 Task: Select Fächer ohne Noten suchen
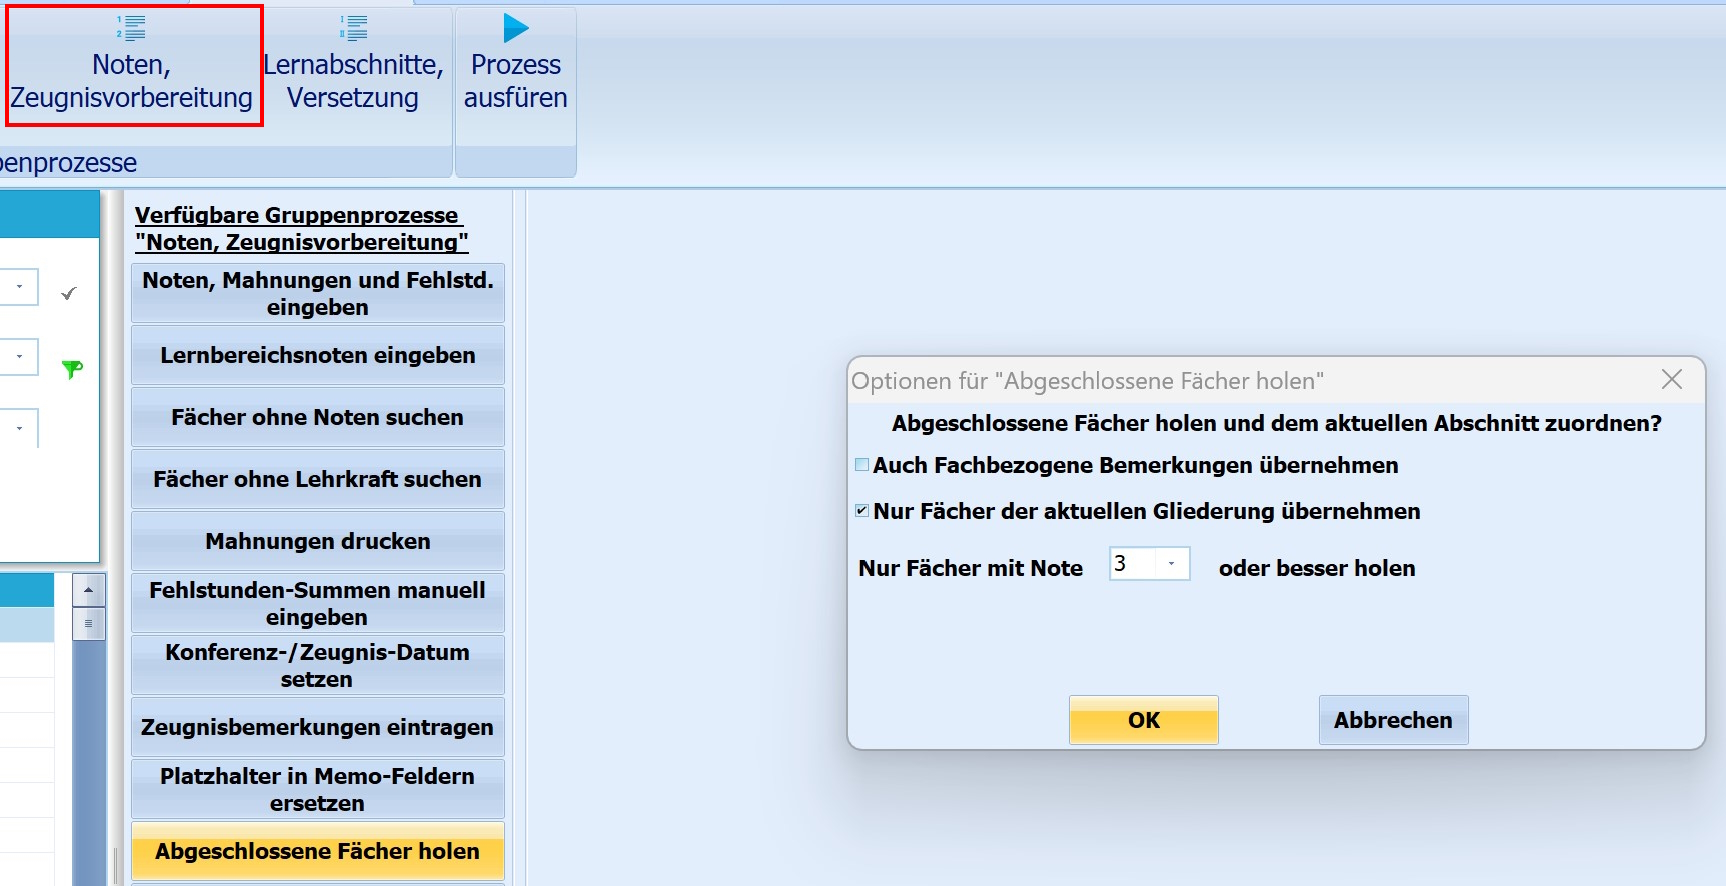click(x=318, y=417)
